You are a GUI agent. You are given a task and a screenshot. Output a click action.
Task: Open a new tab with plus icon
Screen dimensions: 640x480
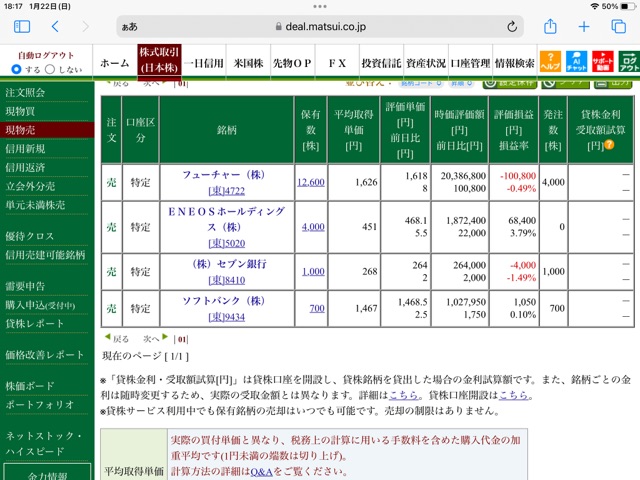pyautogui.click(x=584, y=27)
